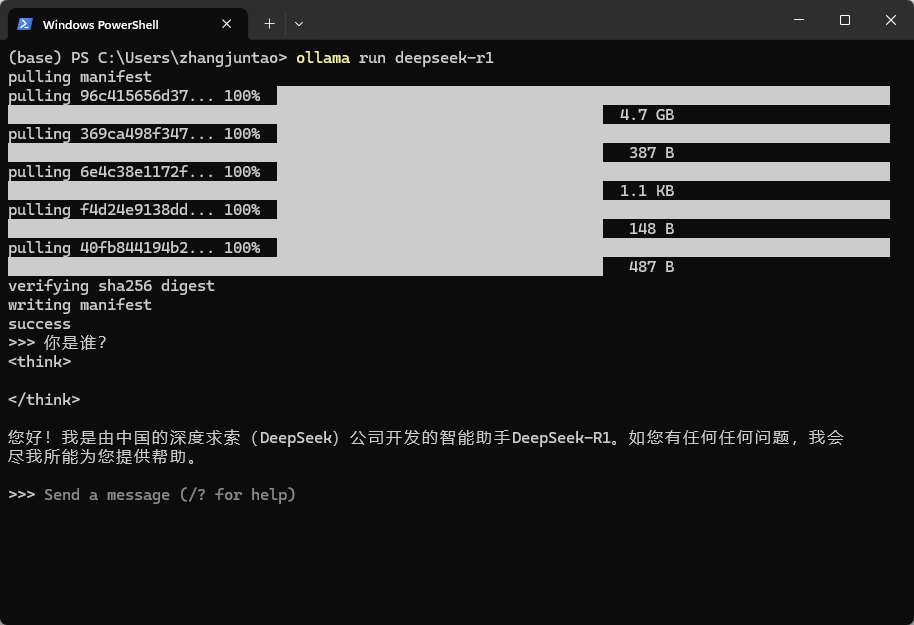Click the 'verifying sha256 digest' line

click(111, 286)
